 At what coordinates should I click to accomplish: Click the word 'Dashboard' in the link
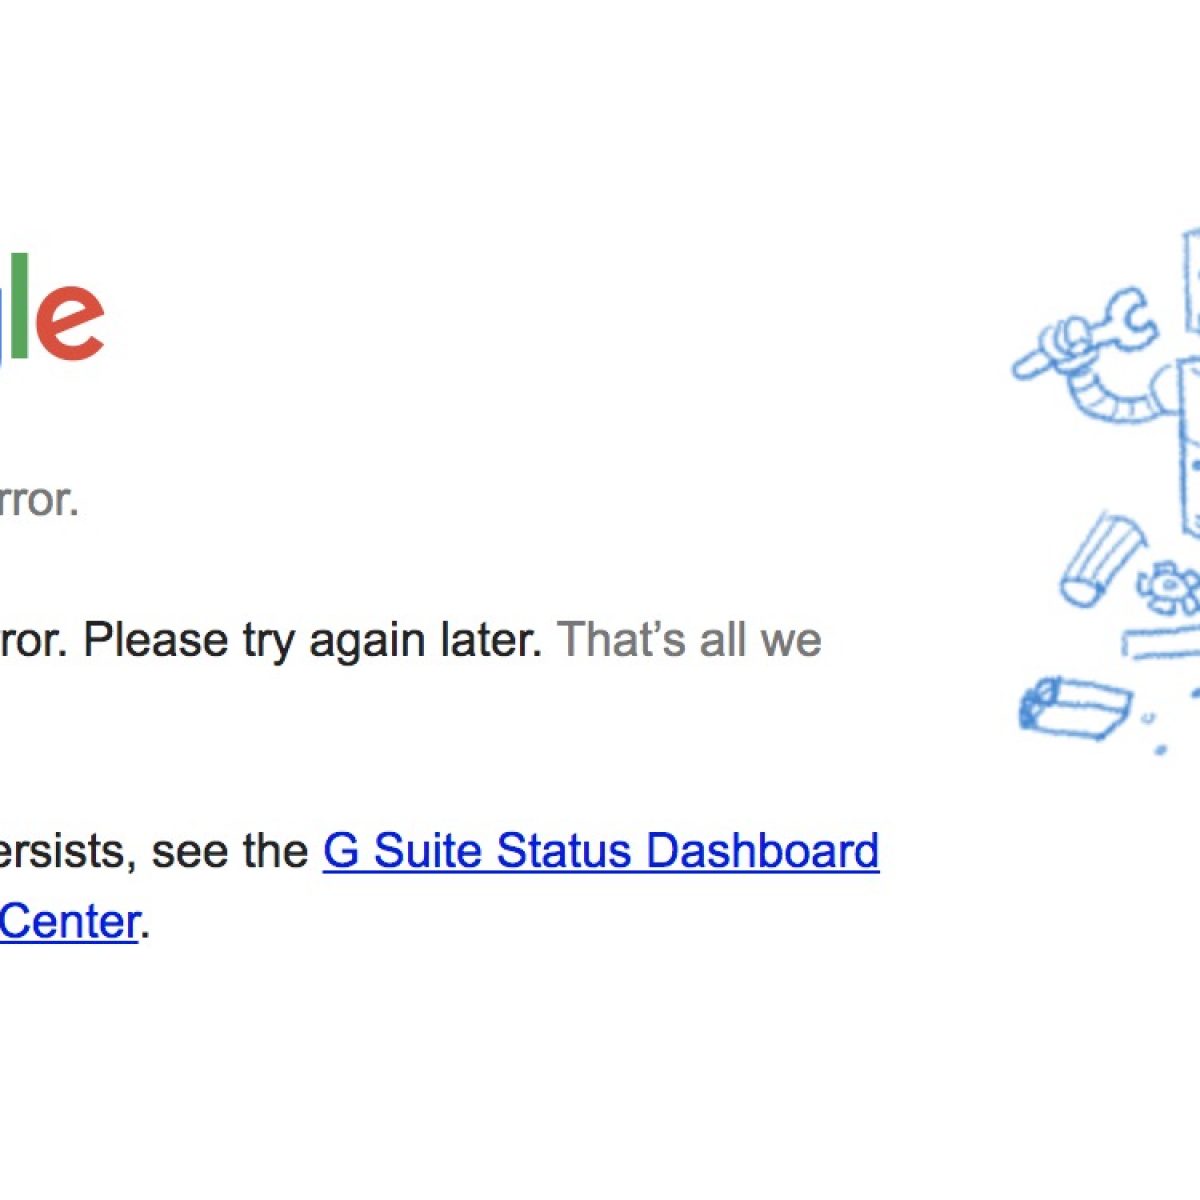[762, 851]
